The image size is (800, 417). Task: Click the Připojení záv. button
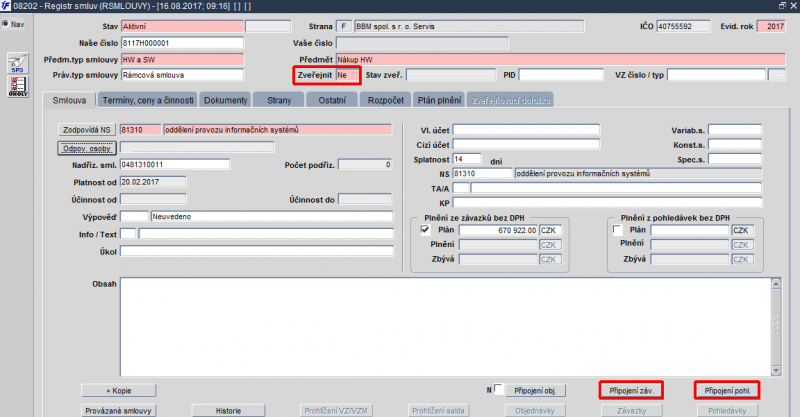tap(631, 390)
